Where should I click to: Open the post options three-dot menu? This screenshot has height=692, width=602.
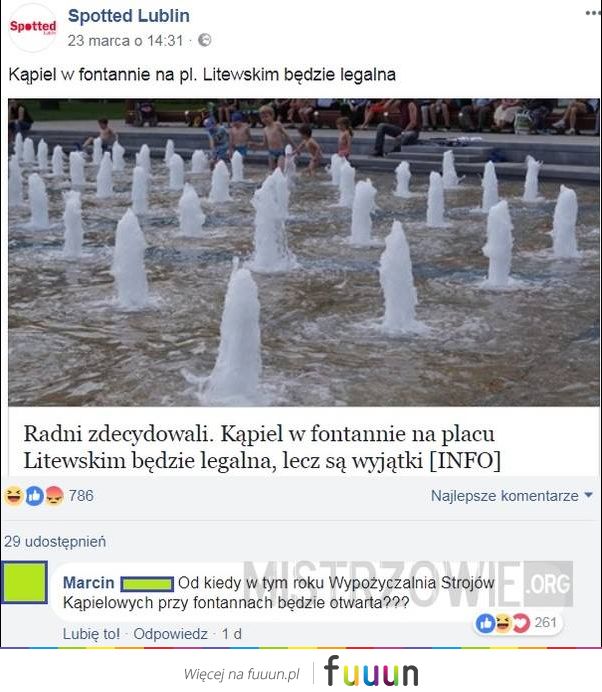pyautogui.click(x=593, y=13)
